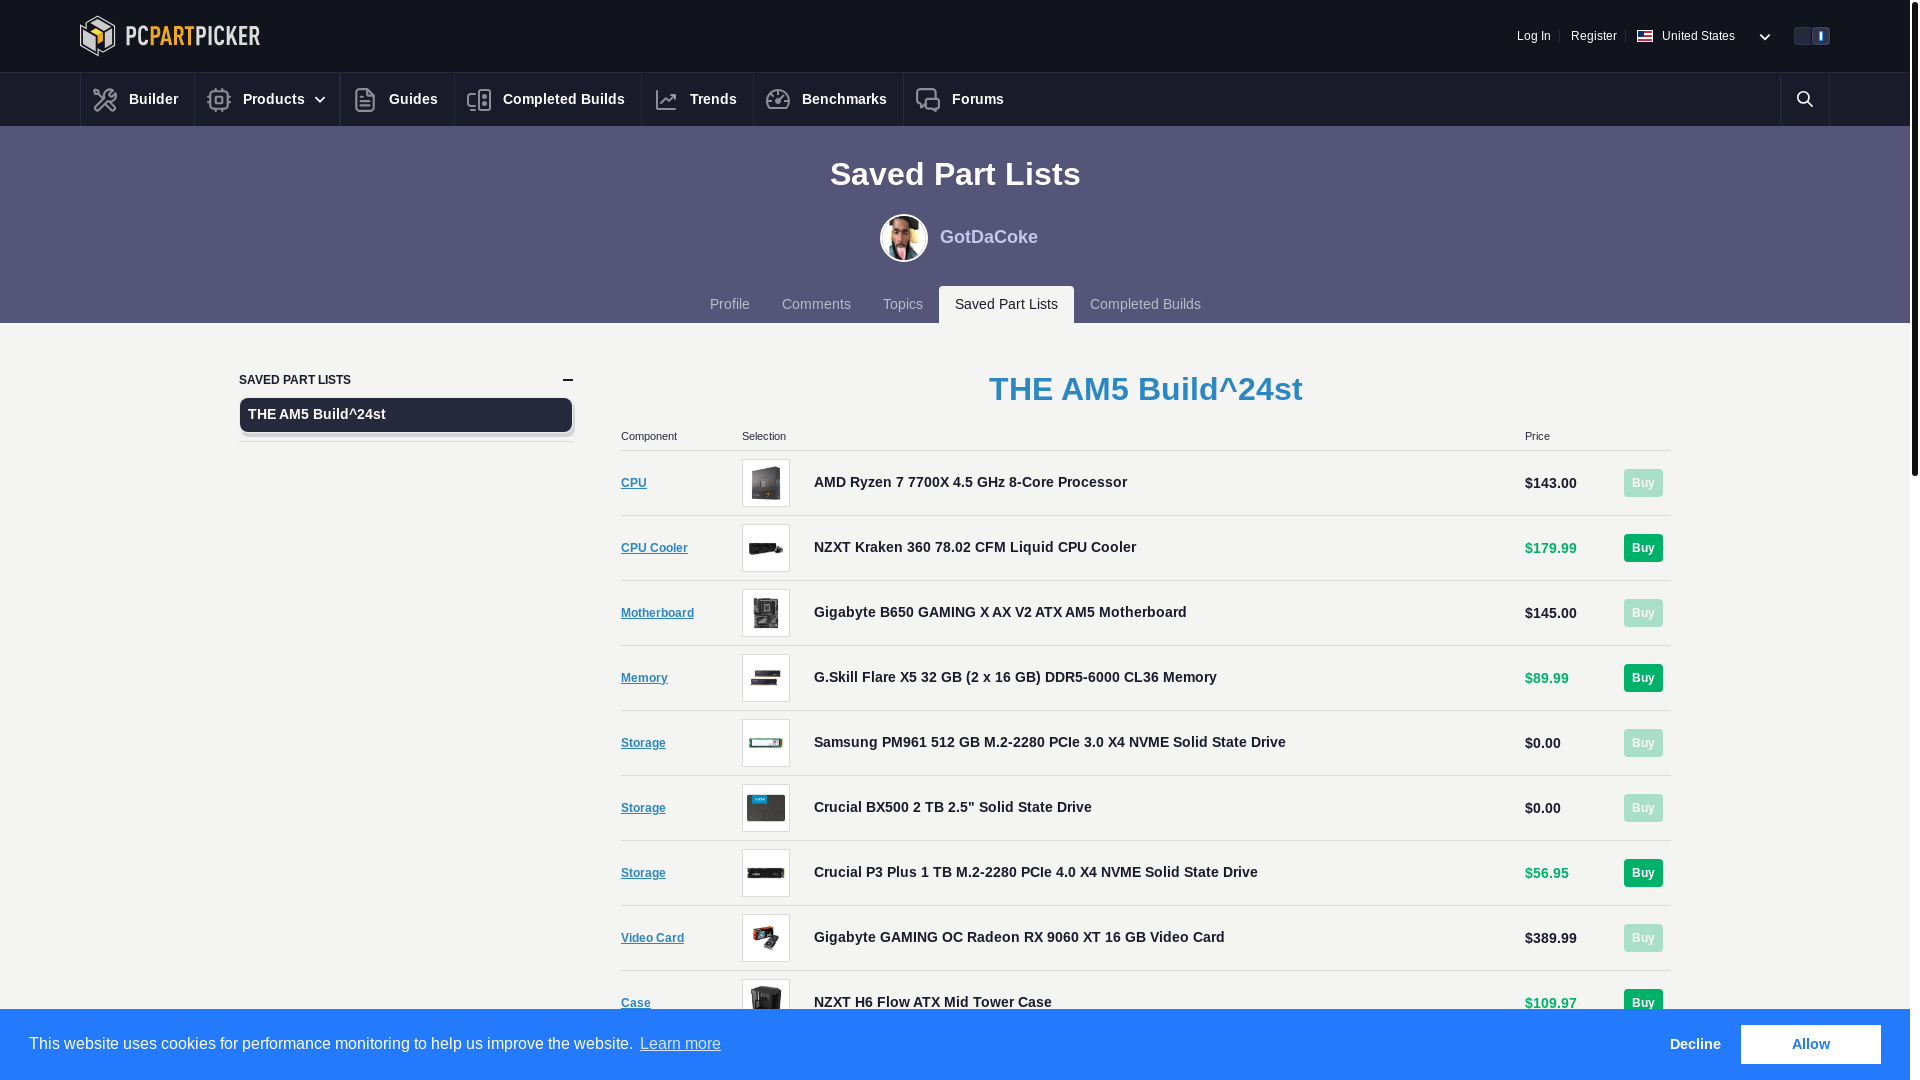Click the CPU component link
This screenshot has width=1920, height=1080.
[634, 483]
